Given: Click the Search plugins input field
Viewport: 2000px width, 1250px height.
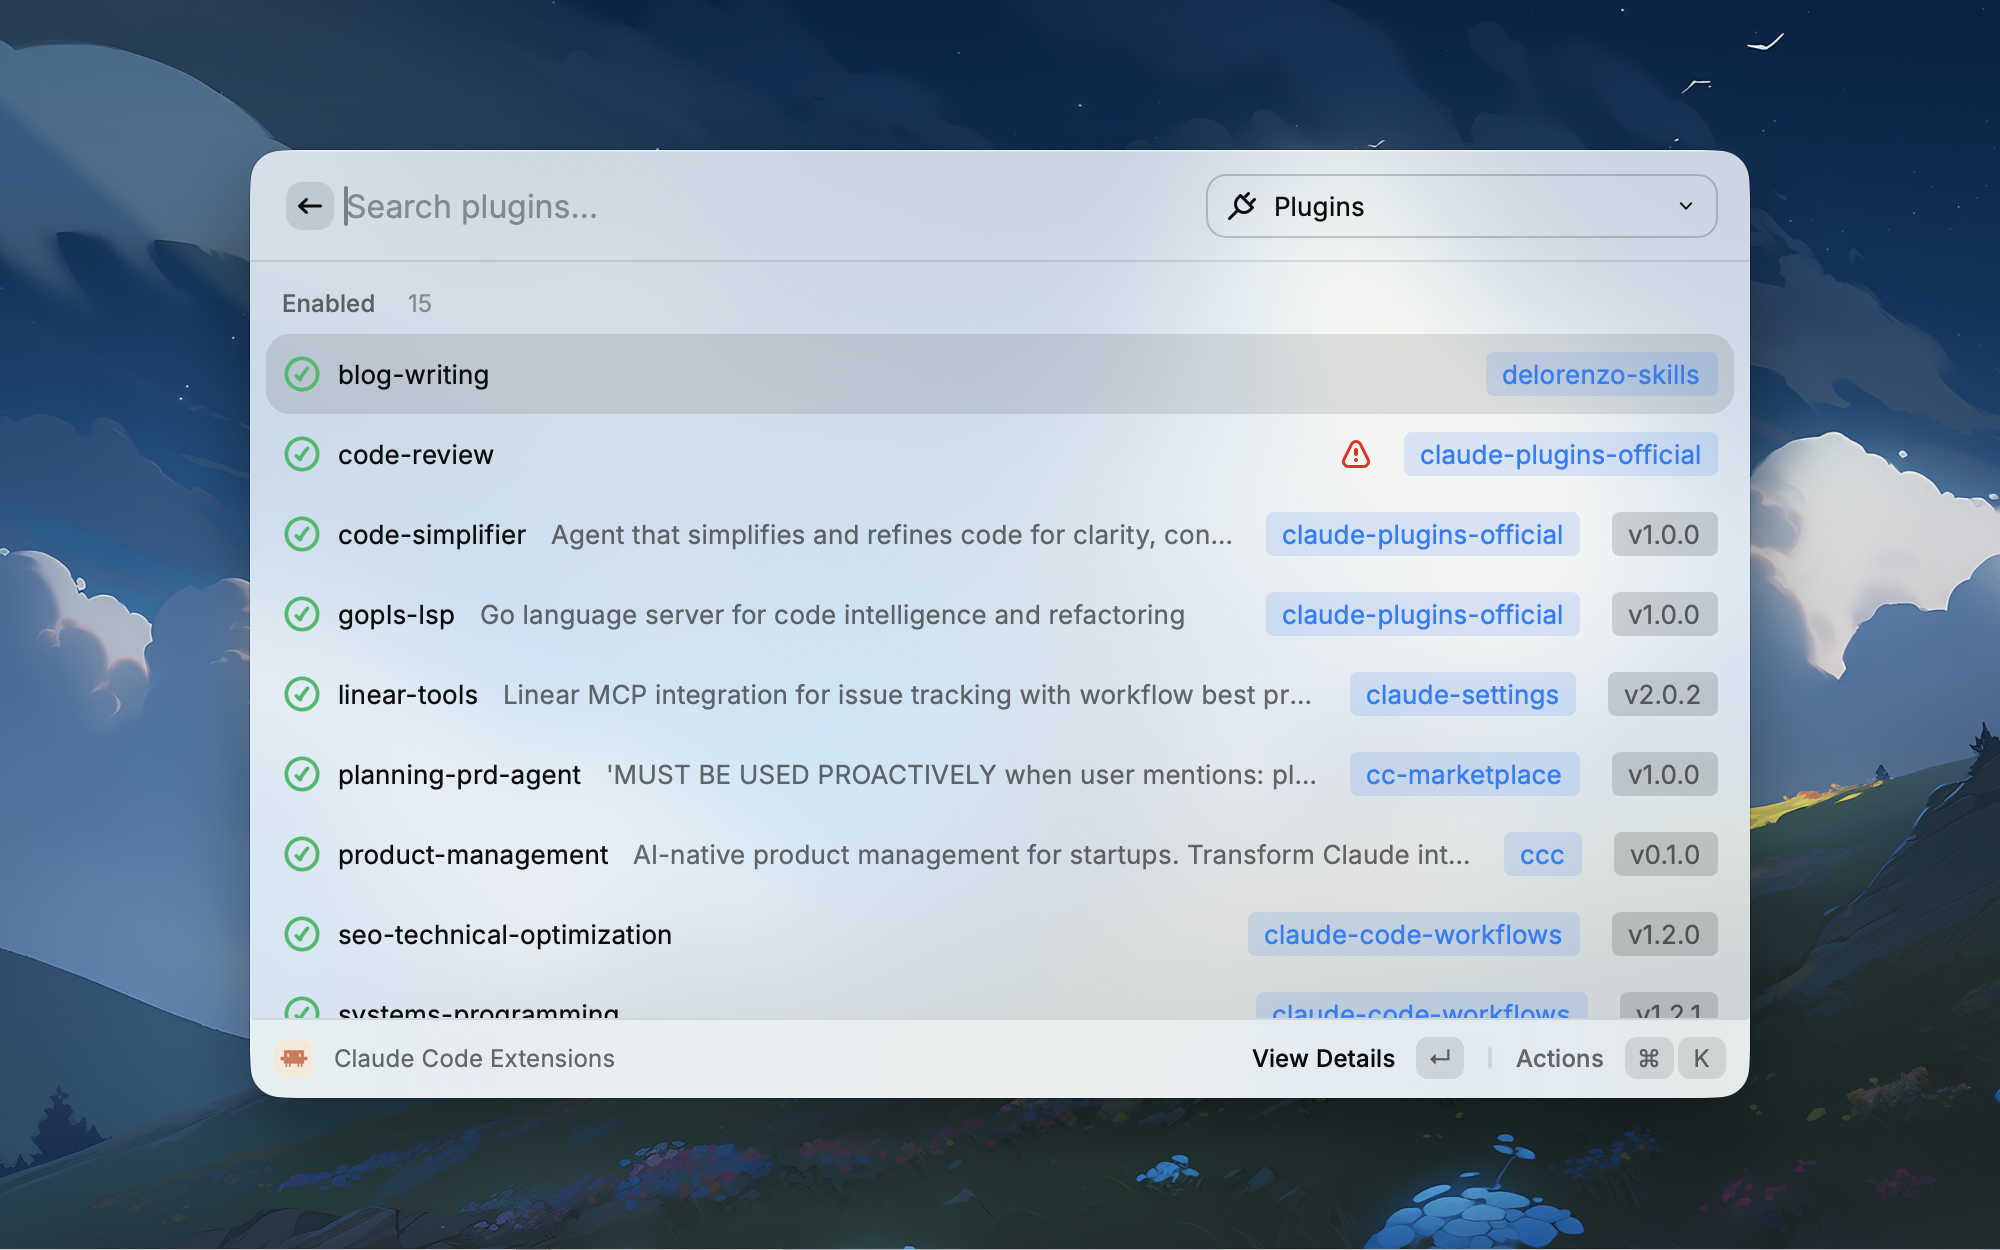Looking at the screenshot, I should tap(700, 206).
